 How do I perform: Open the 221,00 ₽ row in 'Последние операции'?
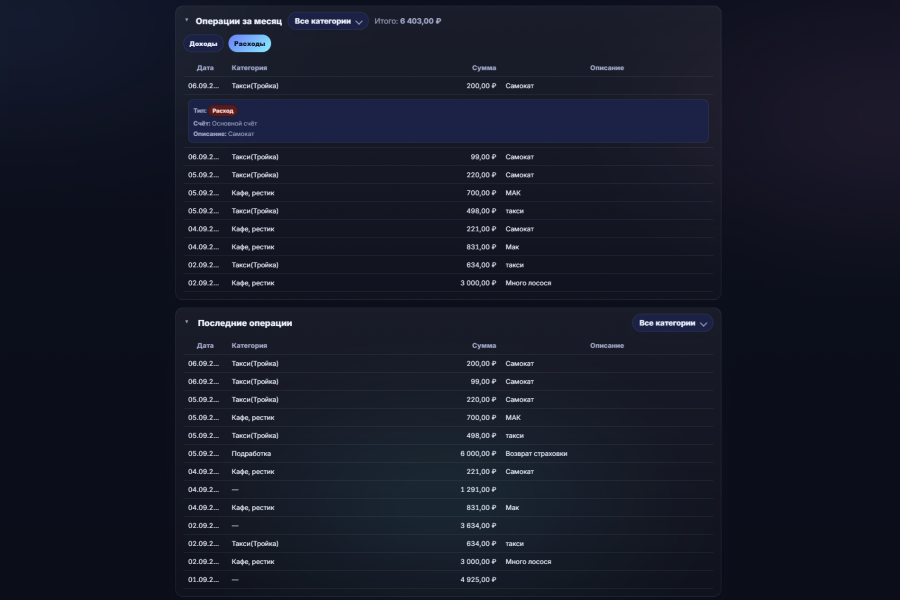coord(448,471)
